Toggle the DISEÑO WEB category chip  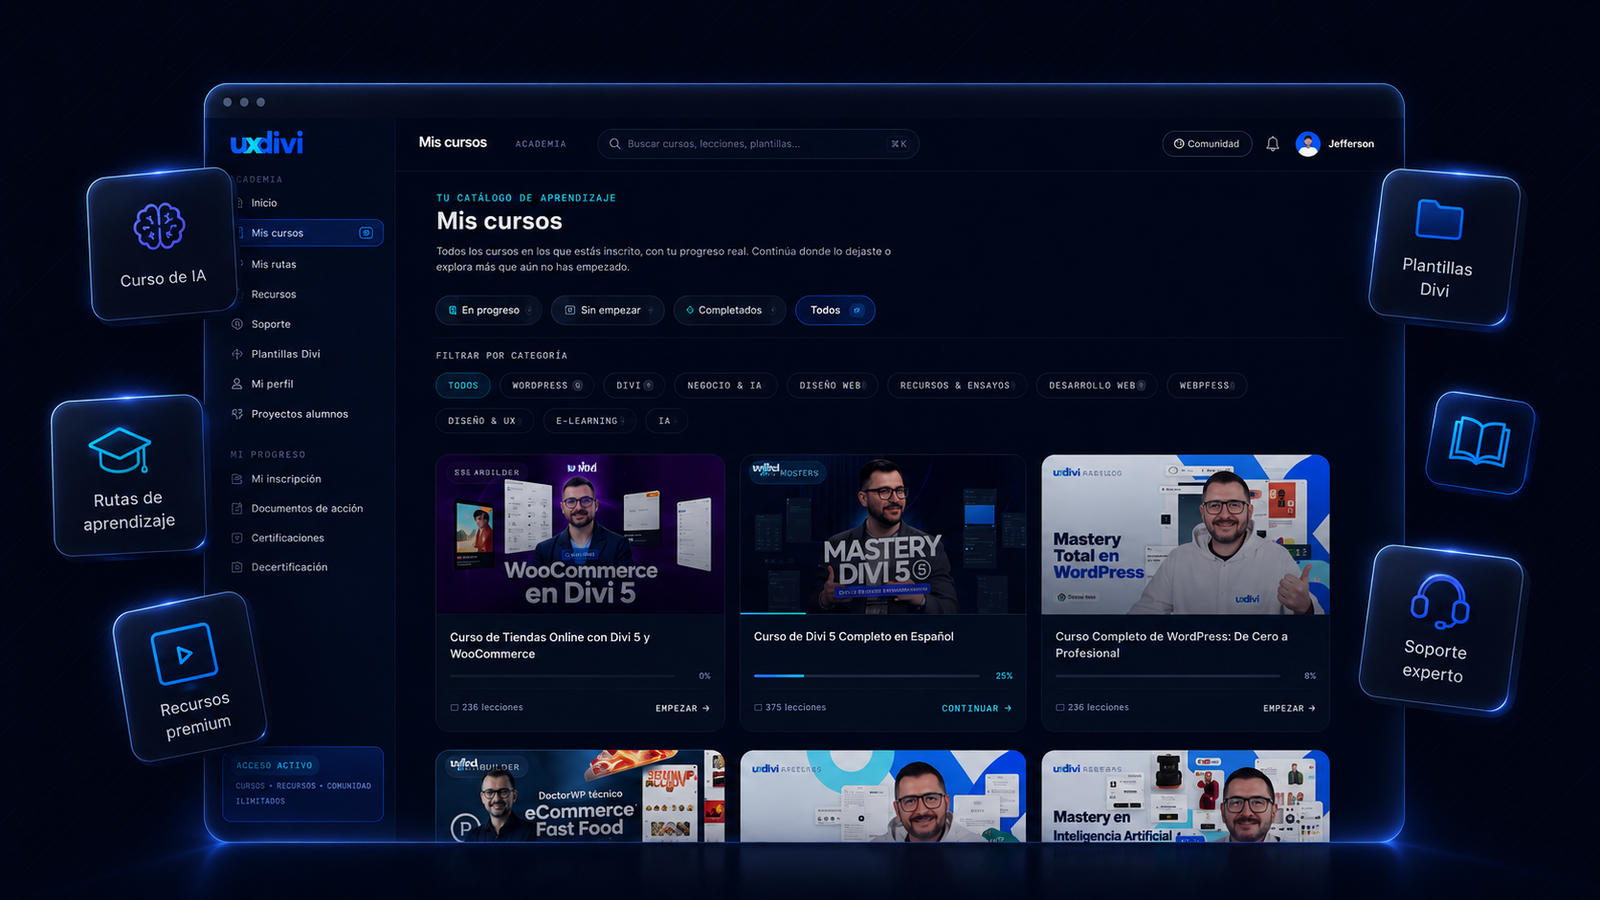(832, 385)
